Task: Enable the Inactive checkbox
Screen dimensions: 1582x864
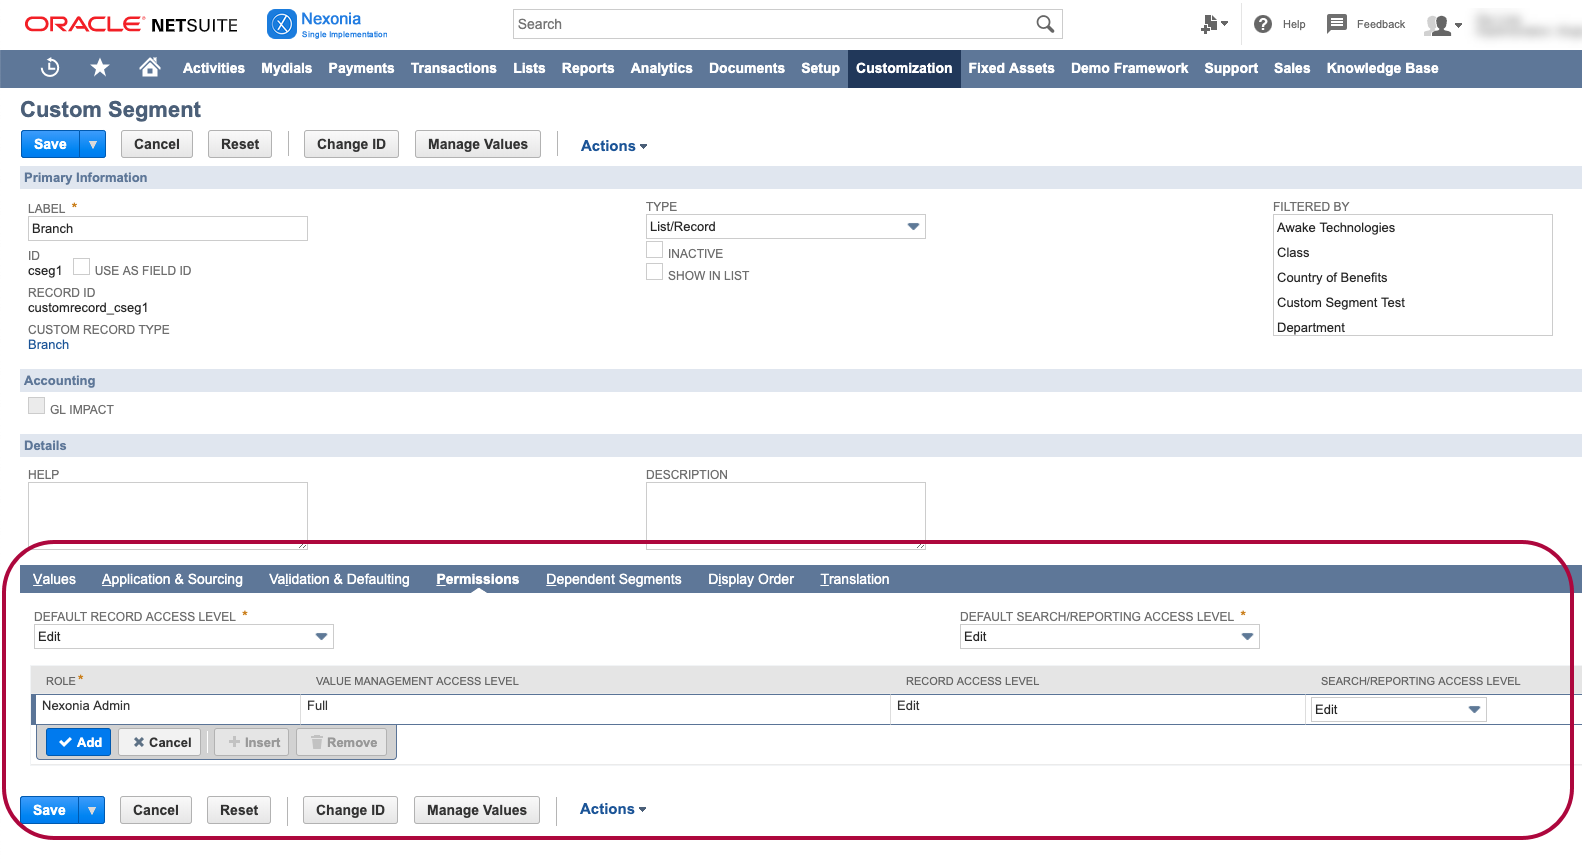Action: click(655, 250)
